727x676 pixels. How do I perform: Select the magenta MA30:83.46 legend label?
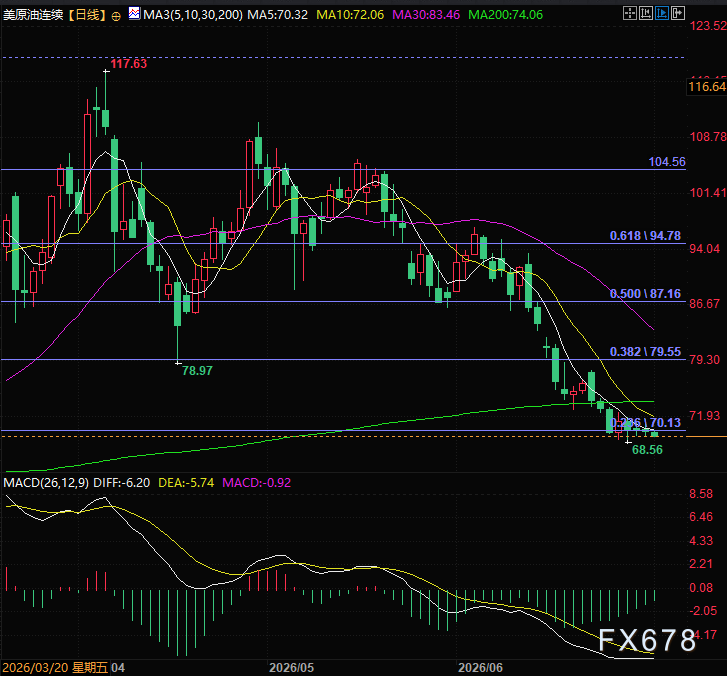point(426,15)
